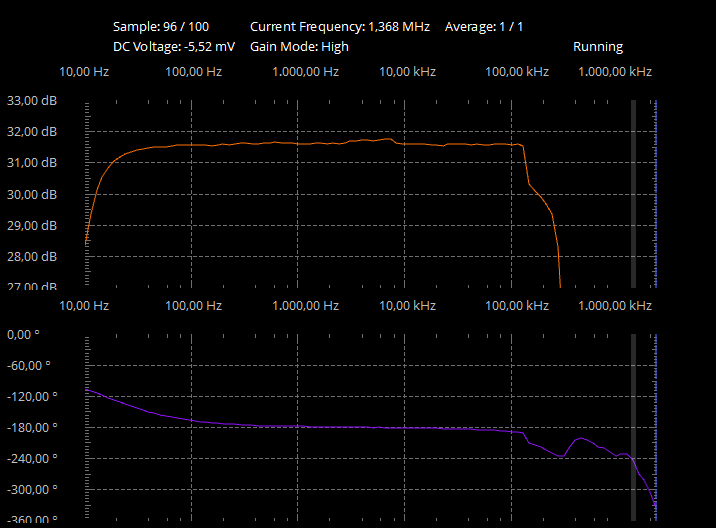The image size is (716, 528).
Task: Click the 28,00 dB axis label
Action: 32,257
